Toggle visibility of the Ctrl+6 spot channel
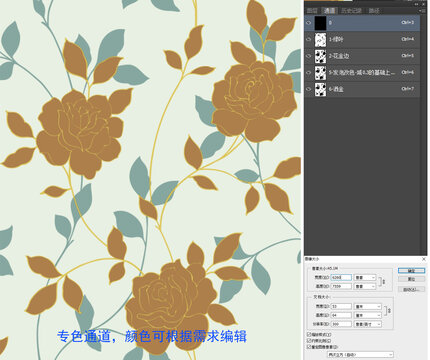430x360 pixels. pos(309,72)
